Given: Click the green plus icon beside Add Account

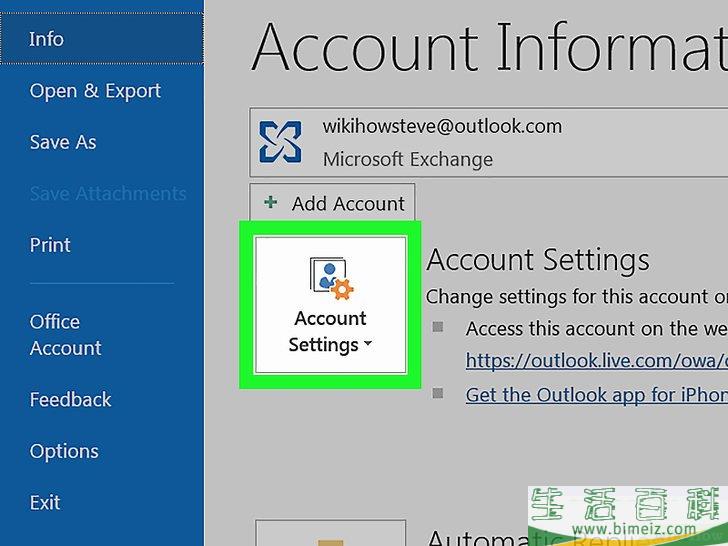Looking at the screenshot, I should pyautogui.click(x=271, y=202).
